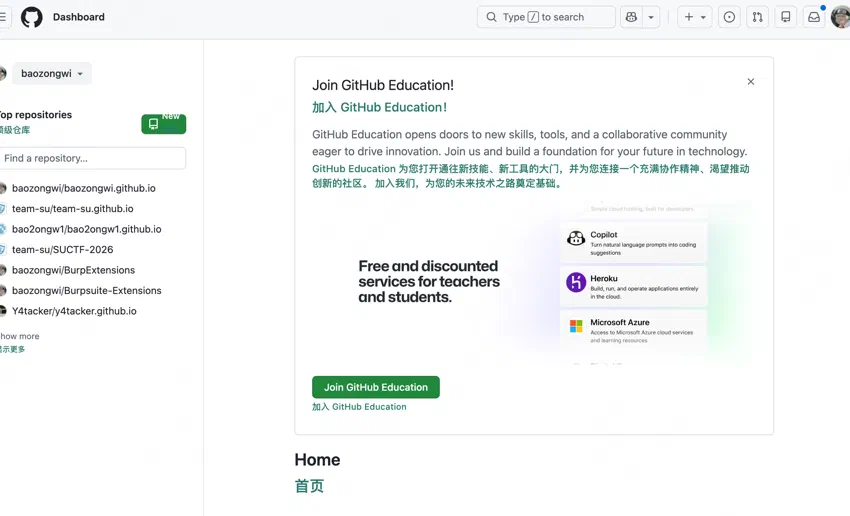Viewport: 850px width, 516px height.
Task: Open the hamburger navigation menu icon
Action: coord(3,17)
